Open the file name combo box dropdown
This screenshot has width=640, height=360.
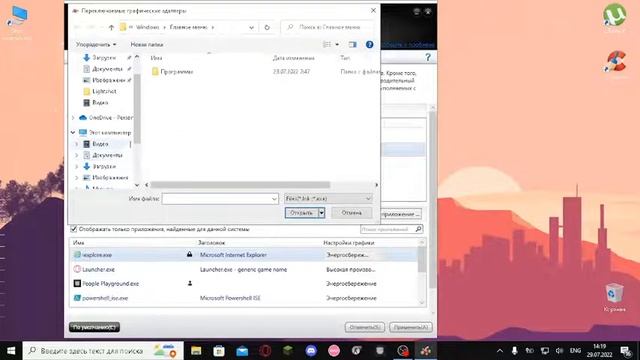tap(274, 199)
